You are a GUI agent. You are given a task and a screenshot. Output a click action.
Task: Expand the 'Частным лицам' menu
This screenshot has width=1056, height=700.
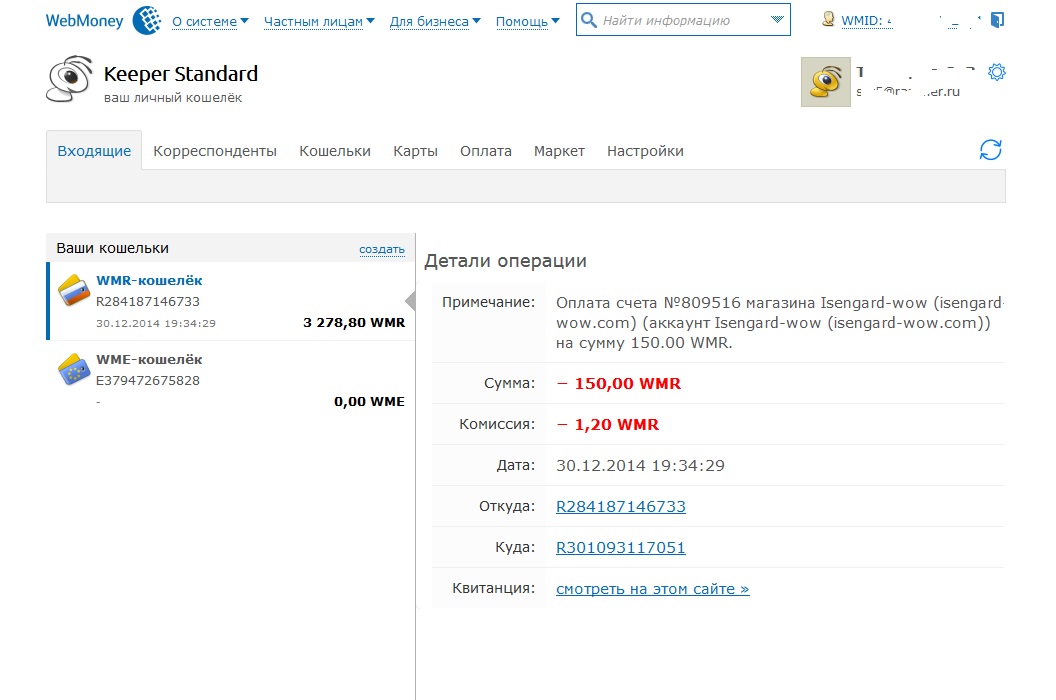[319, 22]
